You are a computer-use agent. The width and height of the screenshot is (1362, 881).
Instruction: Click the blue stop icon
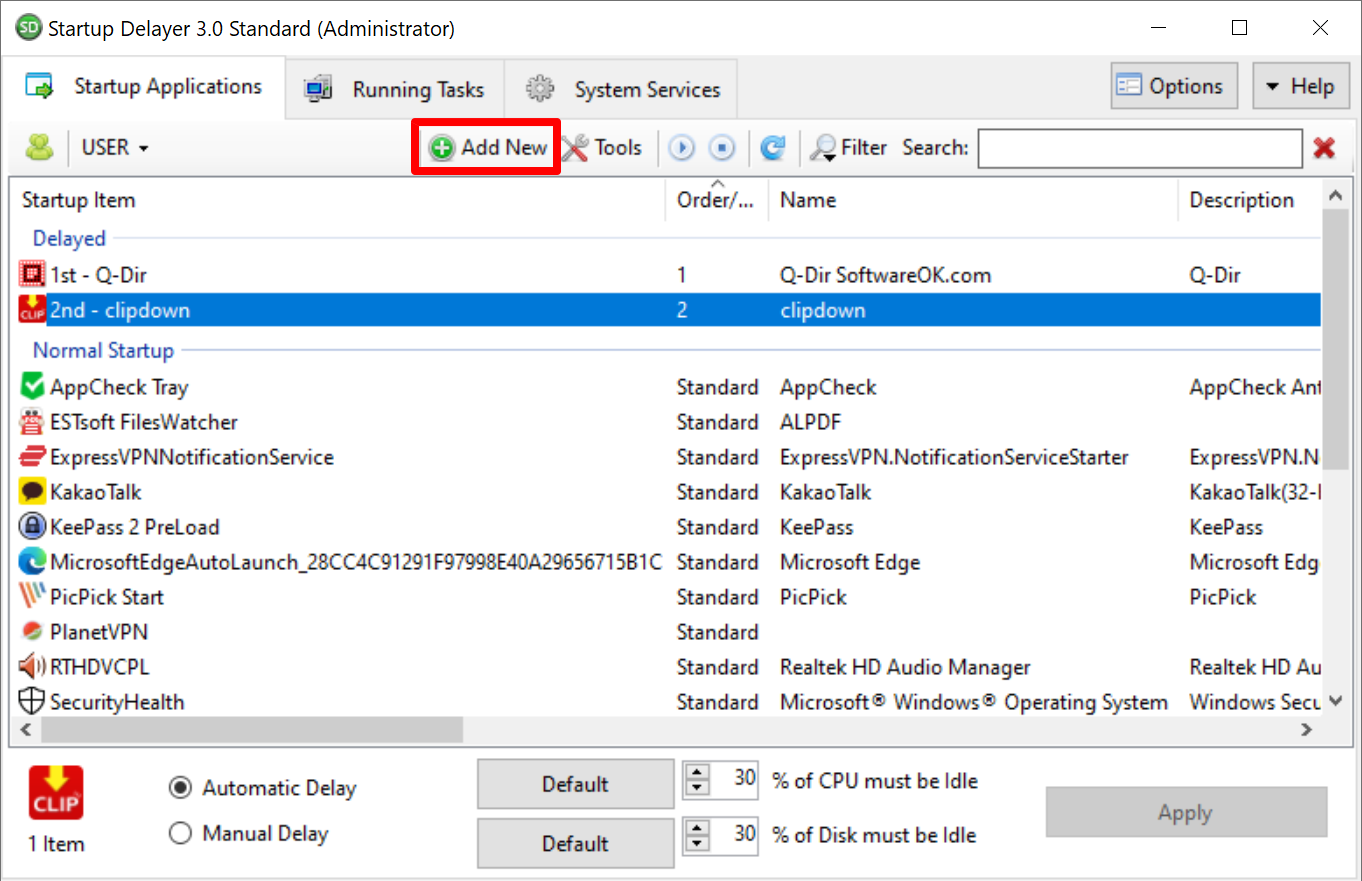(x=722, y=149)
